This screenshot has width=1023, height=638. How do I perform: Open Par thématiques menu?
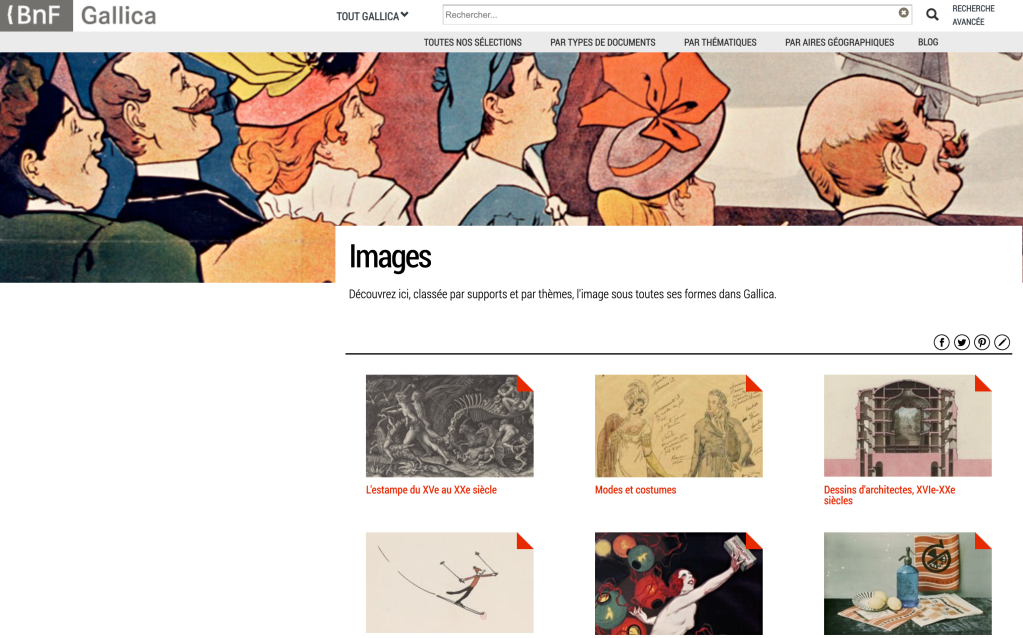(x=720, y=42)
